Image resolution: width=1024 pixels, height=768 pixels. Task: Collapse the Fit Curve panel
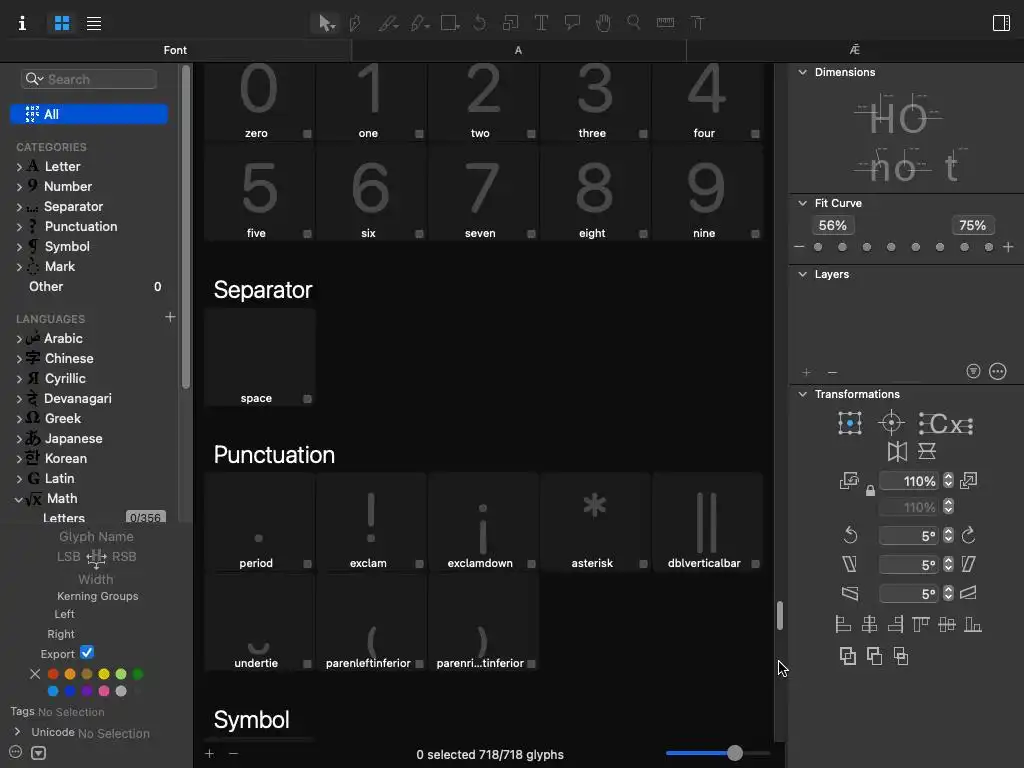(803, 203)
